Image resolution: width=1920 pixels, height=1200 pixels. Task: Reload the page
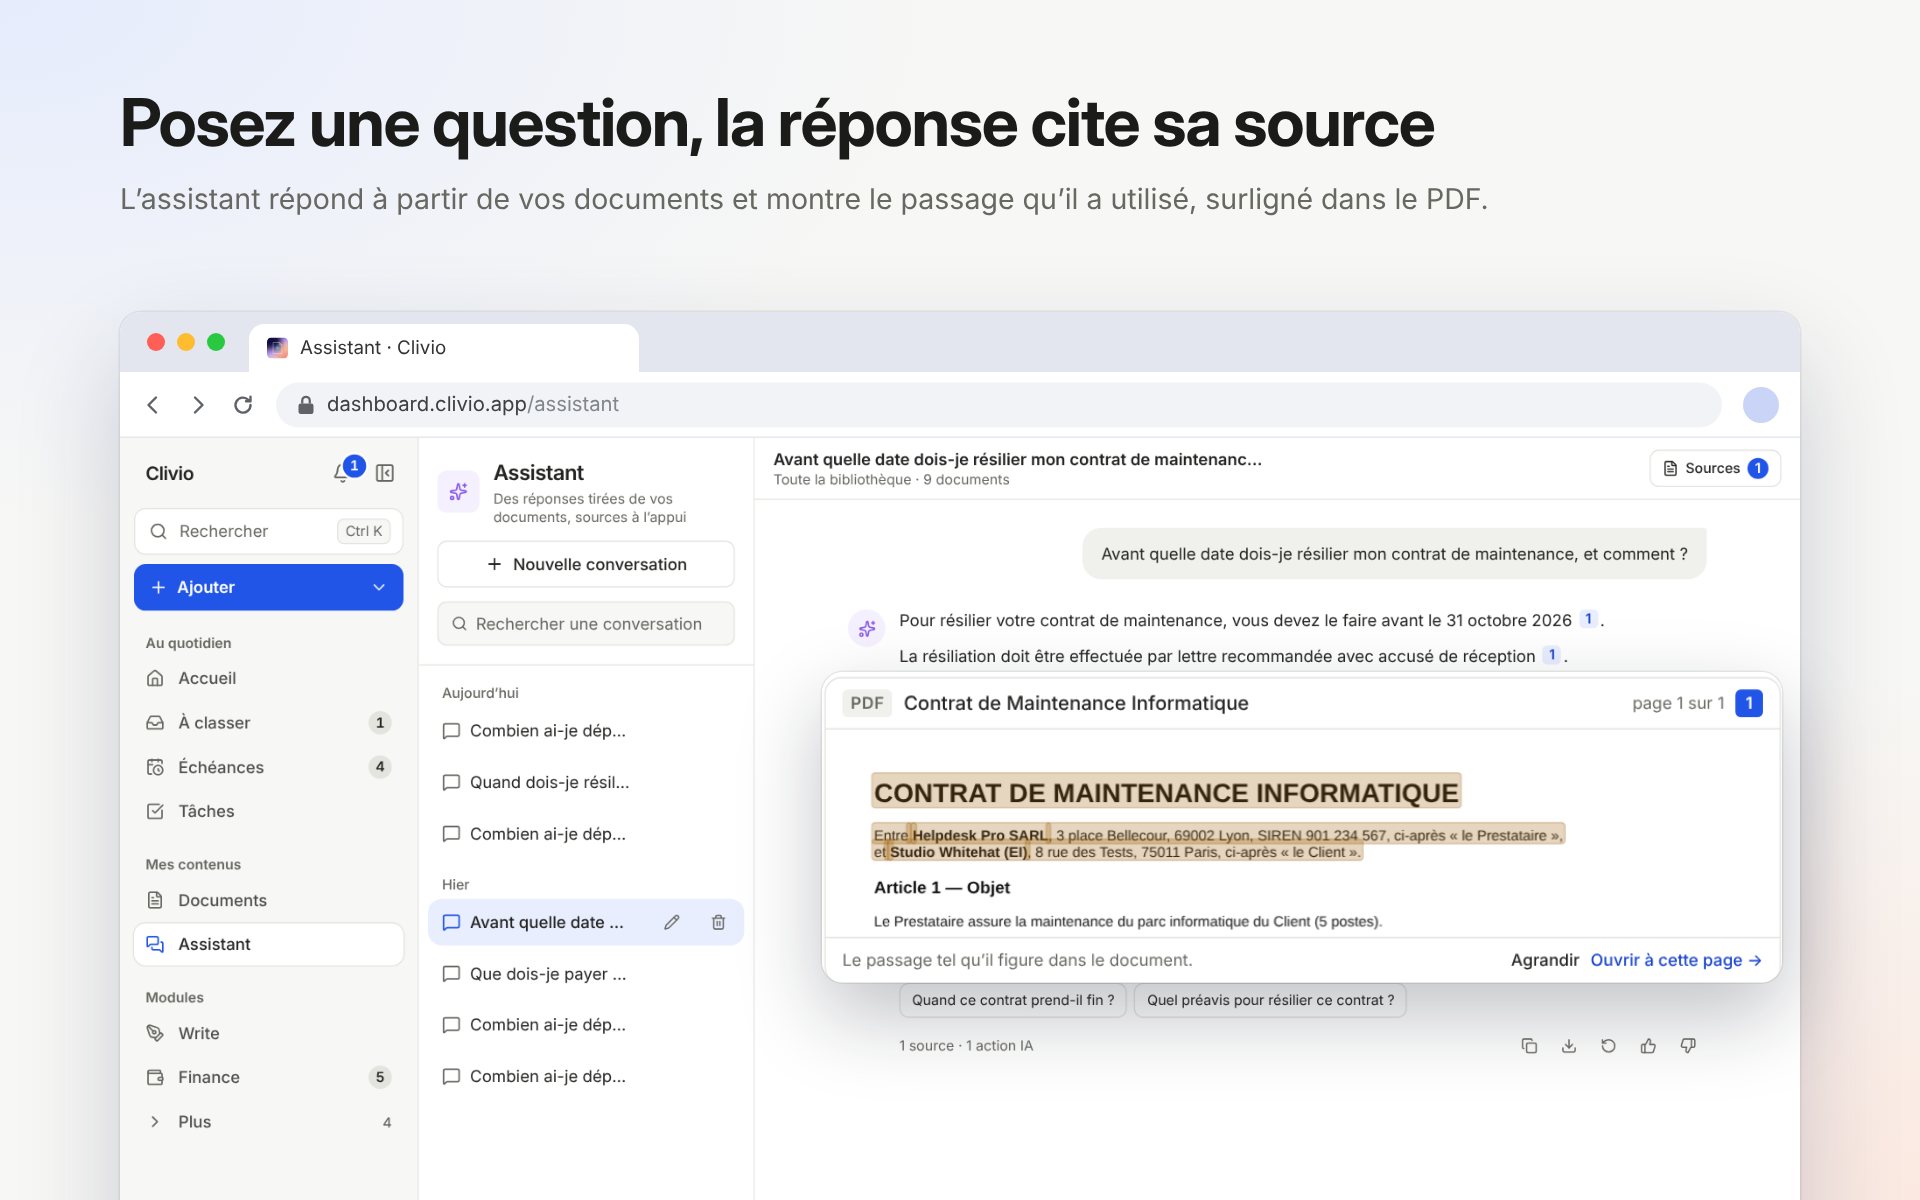(243, 405)
